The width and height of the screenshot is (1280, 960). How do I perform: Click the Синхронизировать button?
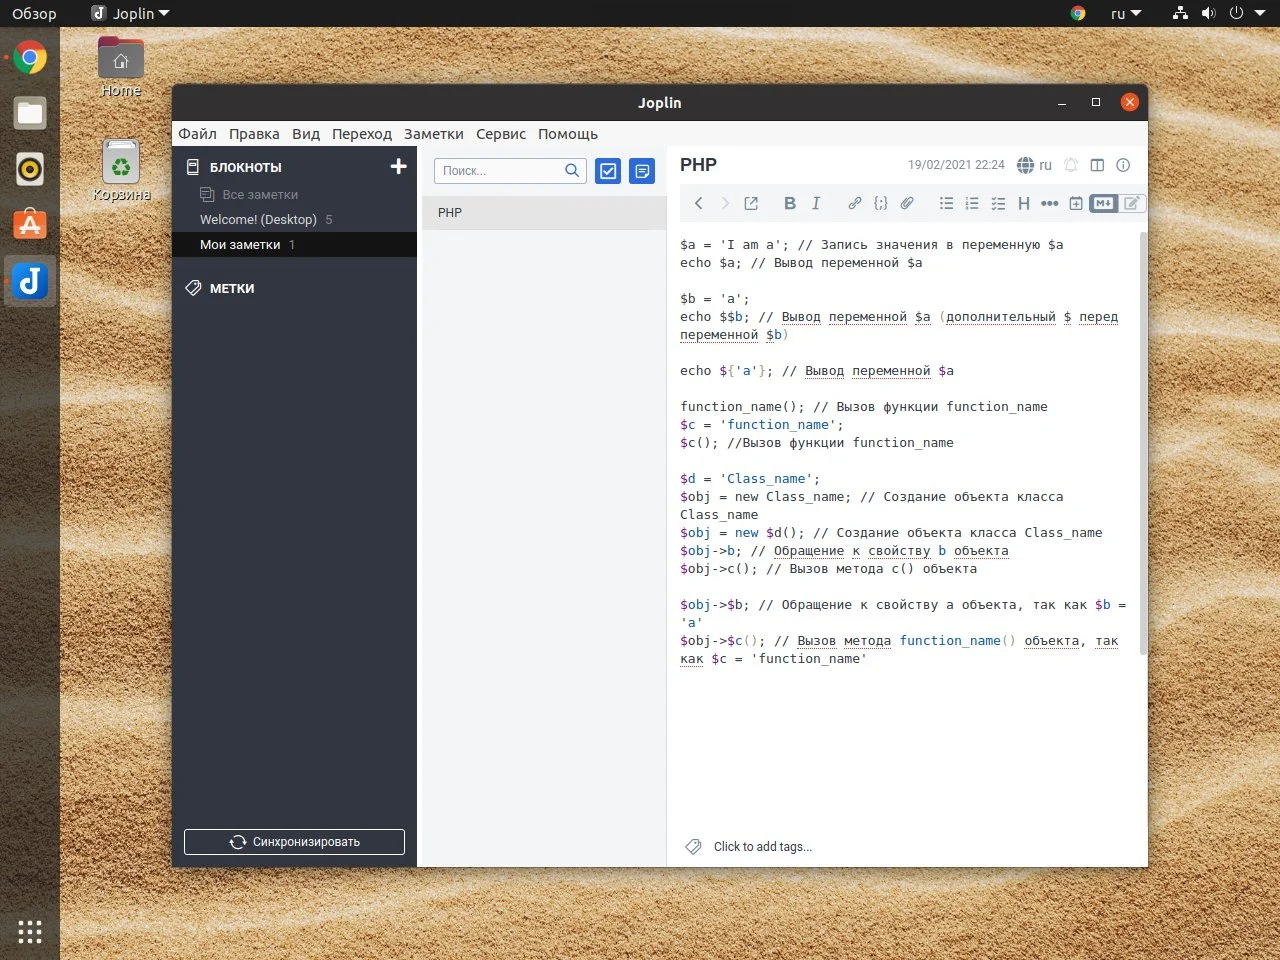pyautogui.click(x=294, y=842)
